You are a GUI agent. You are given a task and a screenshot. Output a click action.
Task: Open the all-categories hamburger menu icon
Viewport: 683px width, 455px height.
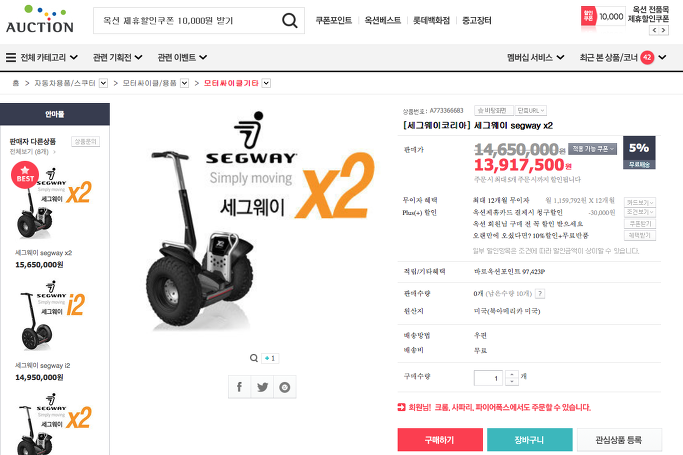coord(11,57)
